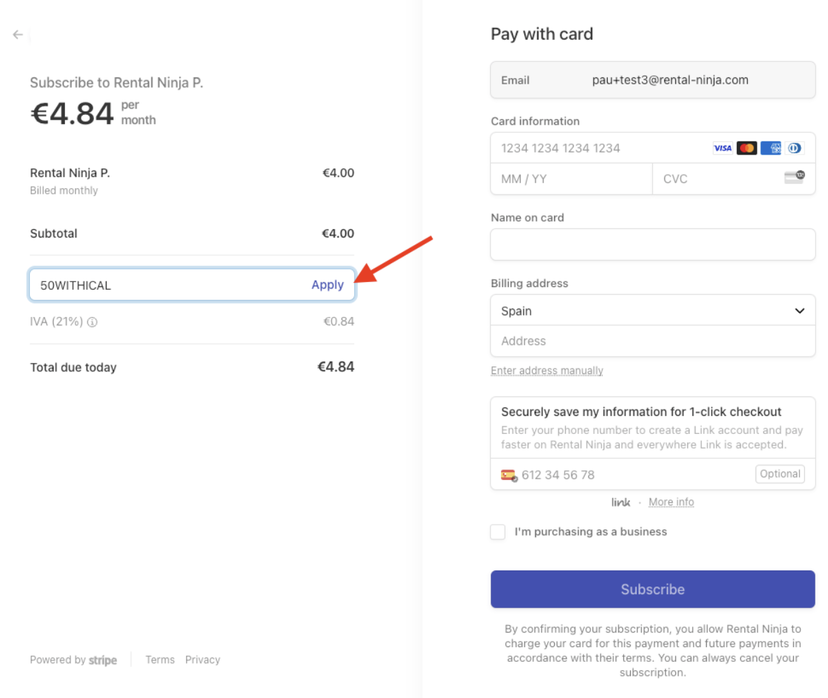Screen dimensions: 828x698
Task: Focus the CVC field
Action: (734, 179)
